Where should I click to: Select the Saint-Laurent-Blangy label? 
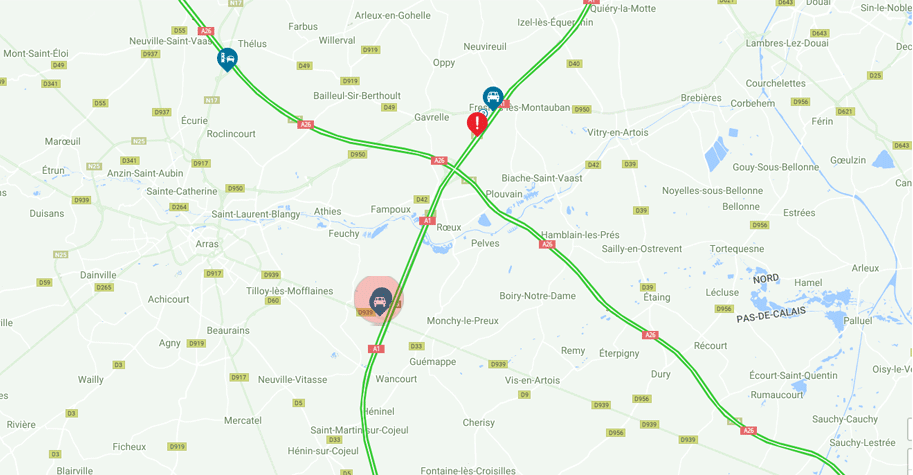point(256,214)
